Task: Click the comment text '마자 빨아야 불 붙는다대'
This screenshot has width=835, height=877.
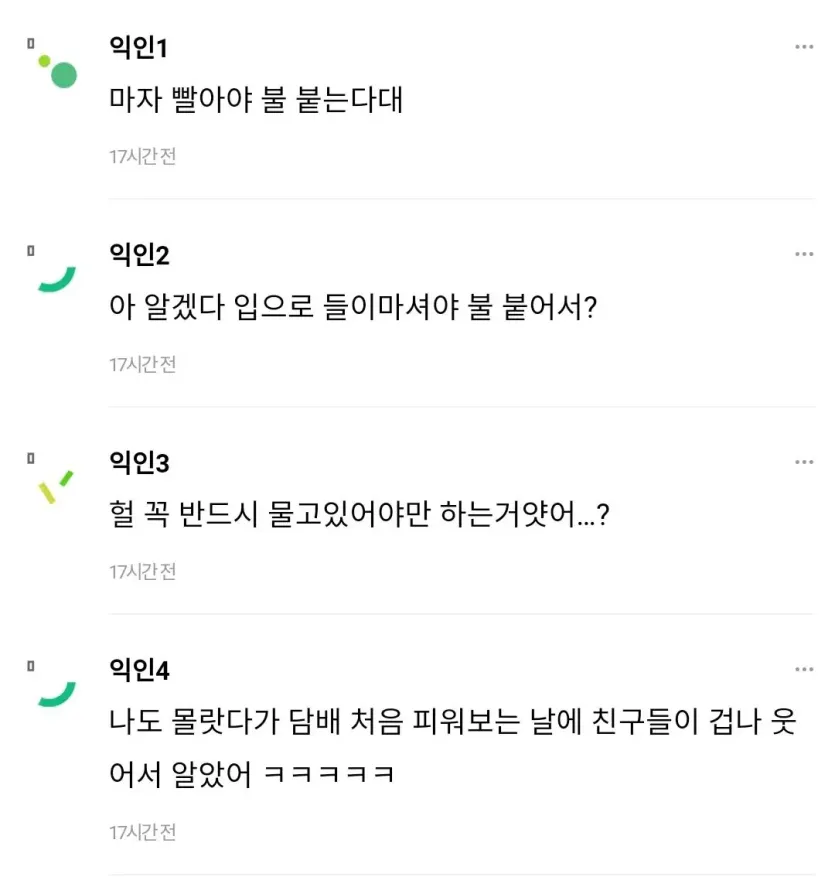Action: [256, 101]
